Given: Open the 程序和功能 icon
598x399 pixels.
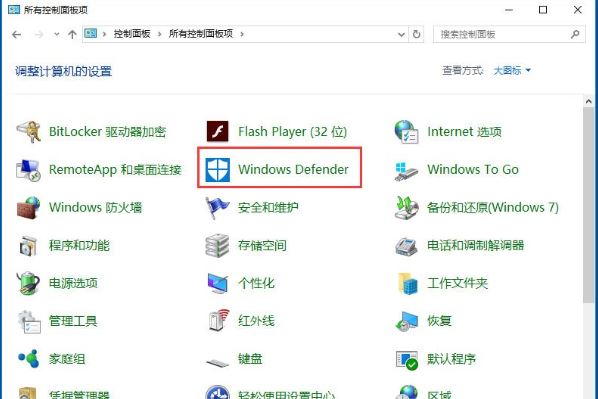Looking at the screenshot, I should point(28,246).
